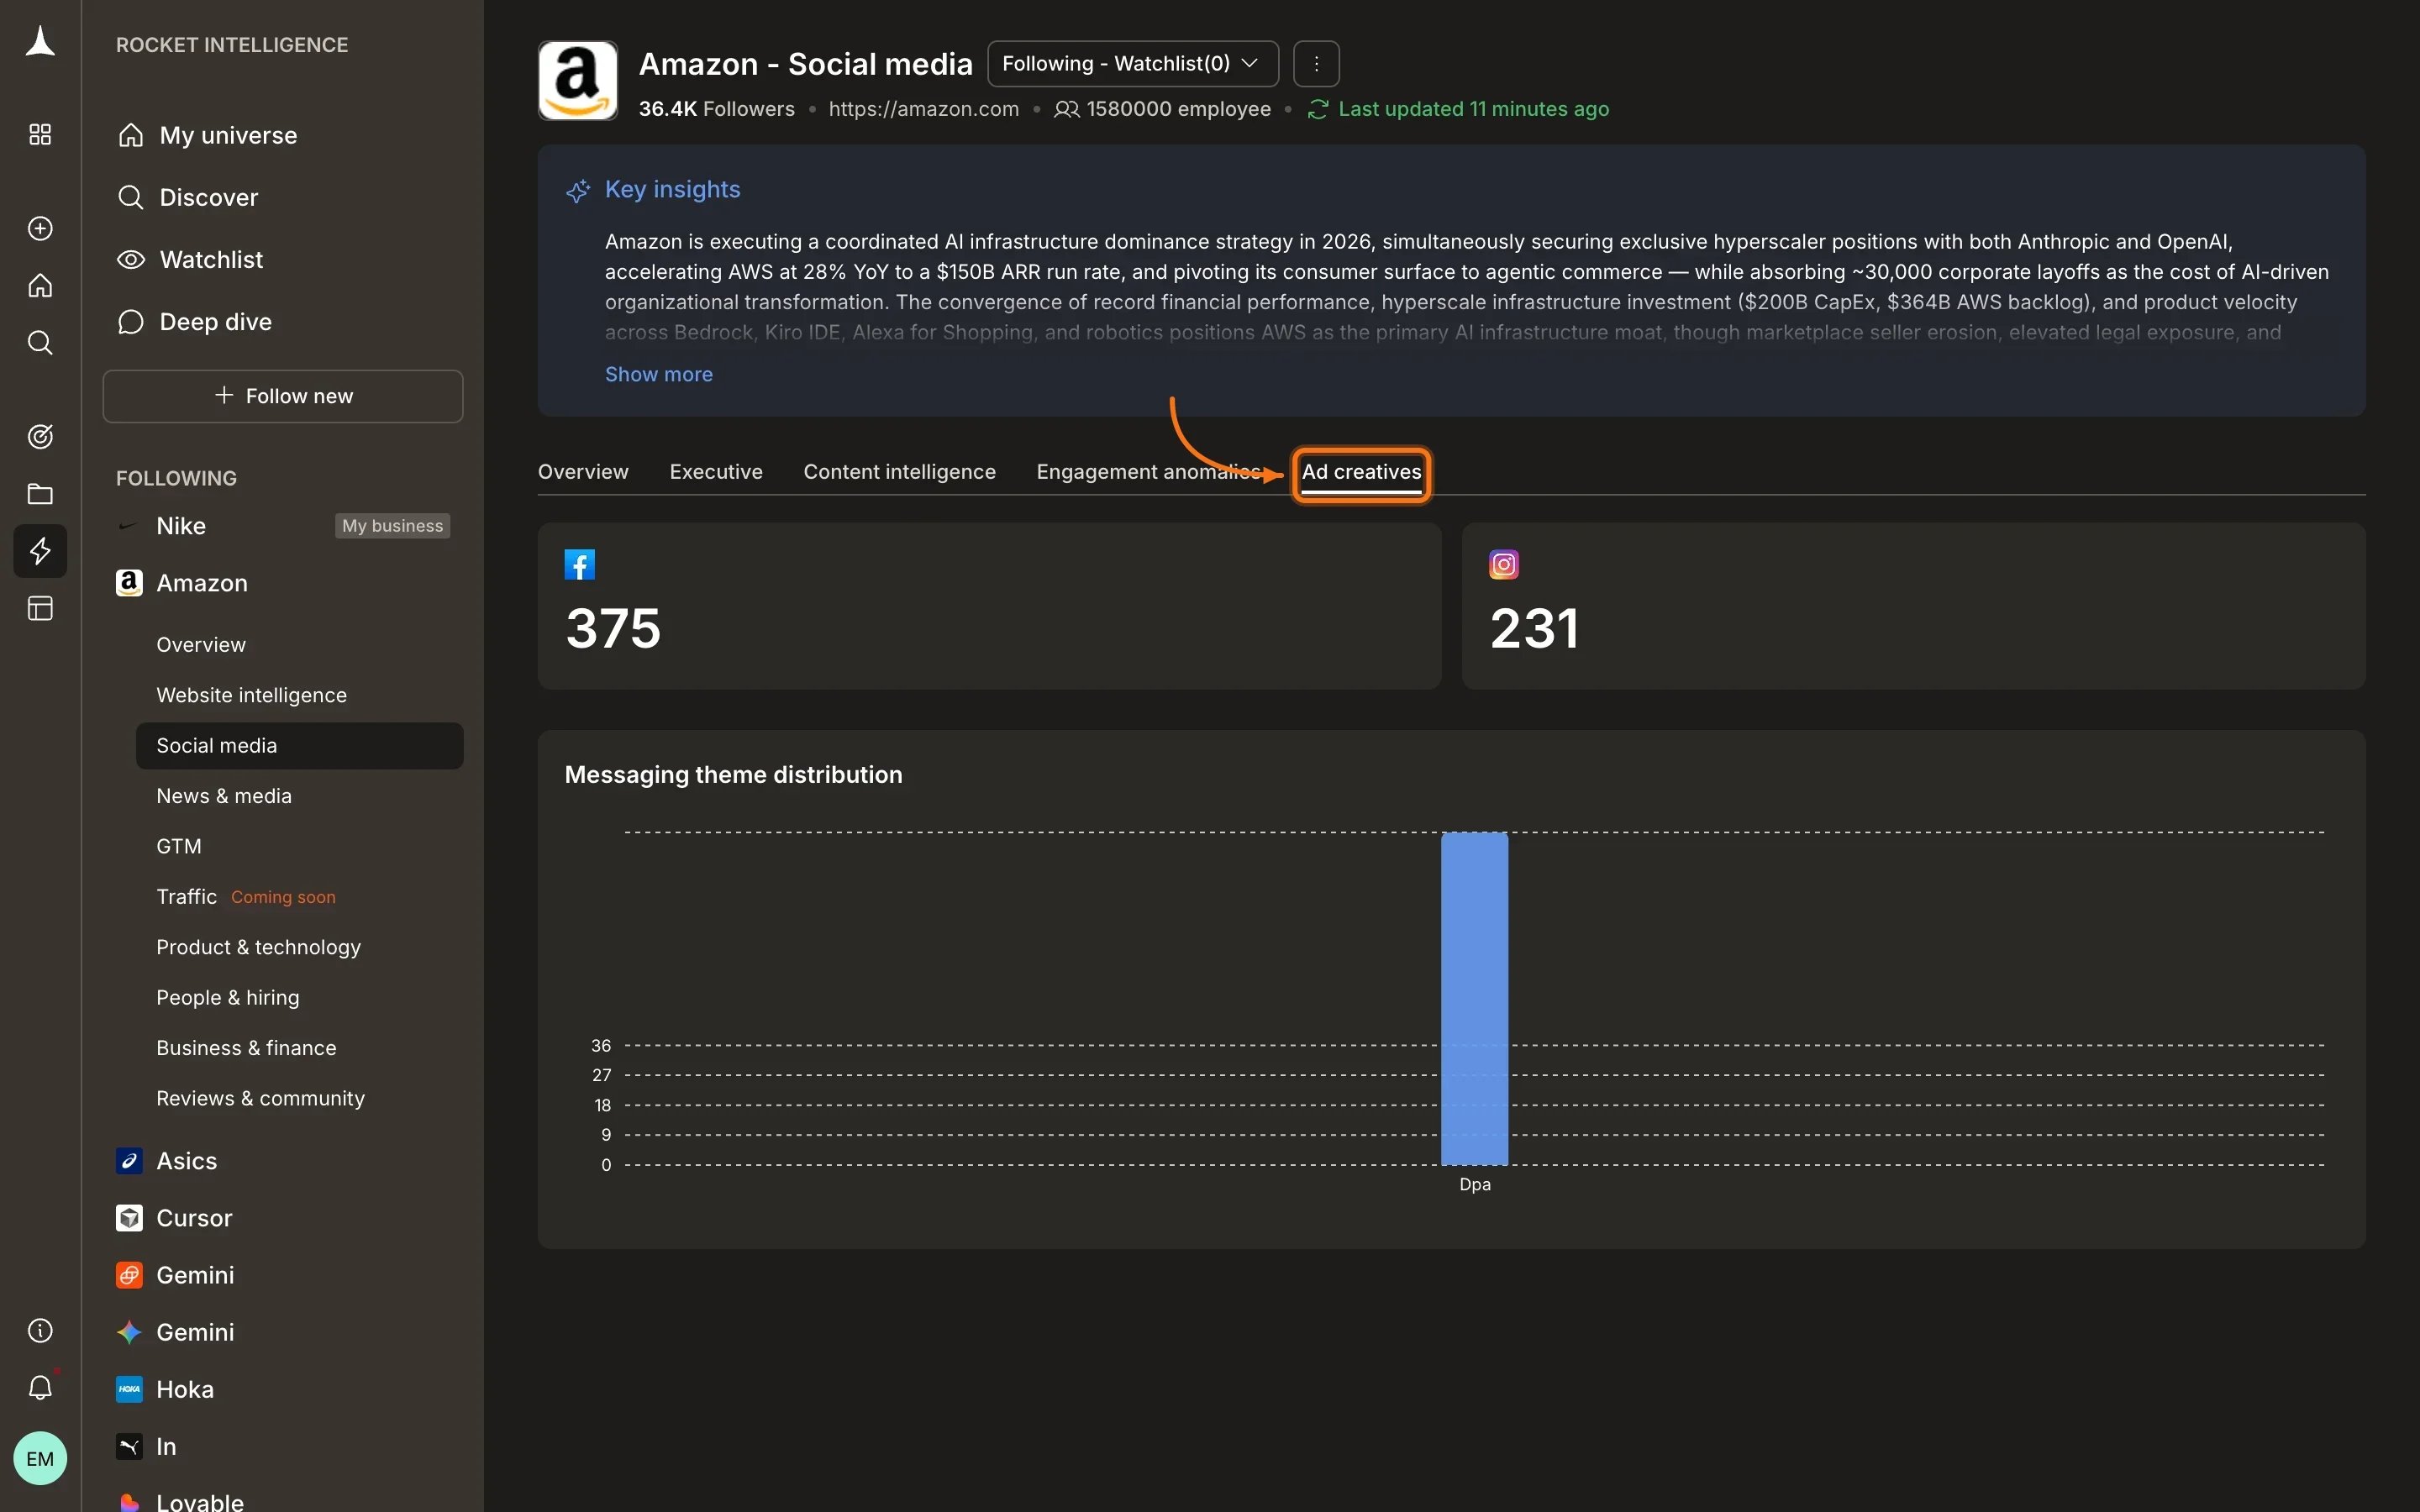Click the Facebook icon on the 375 card

(x=580, y=565)
